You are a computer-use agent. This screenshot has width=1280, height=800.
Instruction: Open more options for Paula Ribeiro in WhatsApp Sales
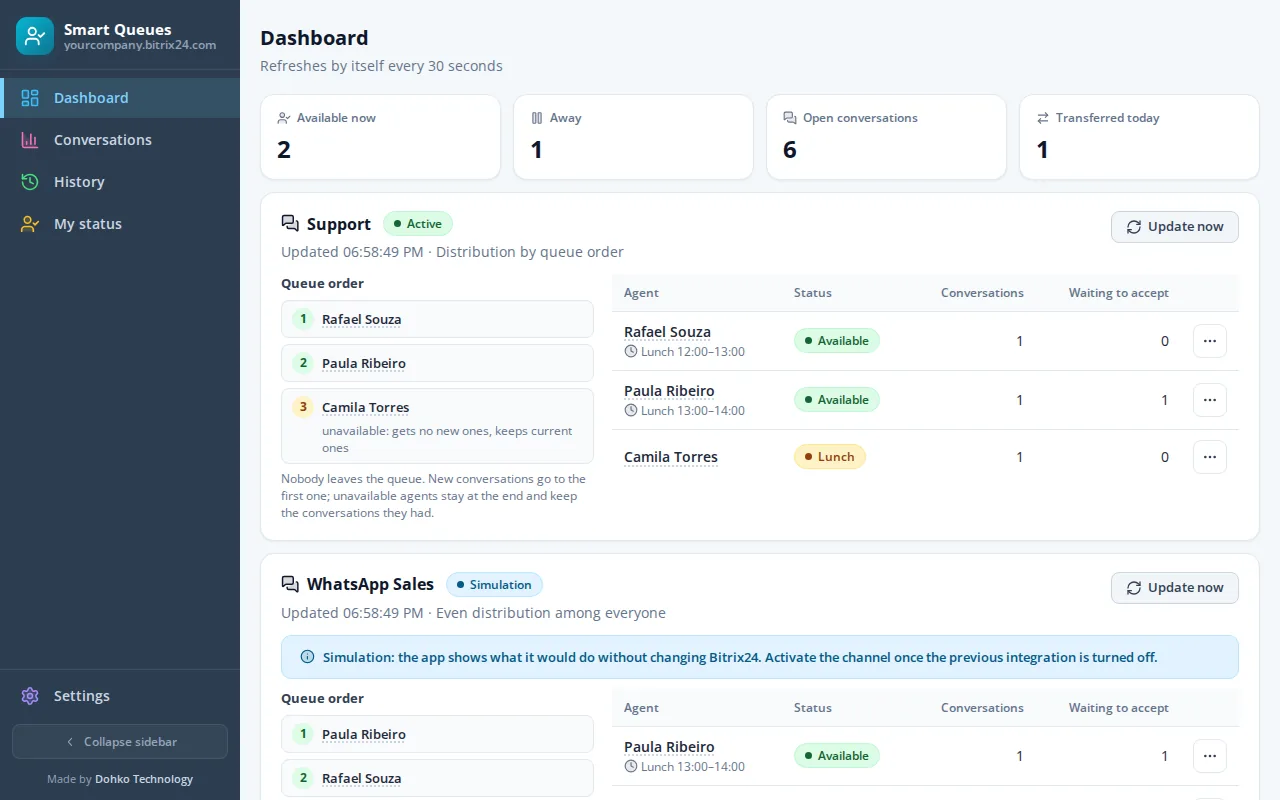click(x=1210, y=756)
